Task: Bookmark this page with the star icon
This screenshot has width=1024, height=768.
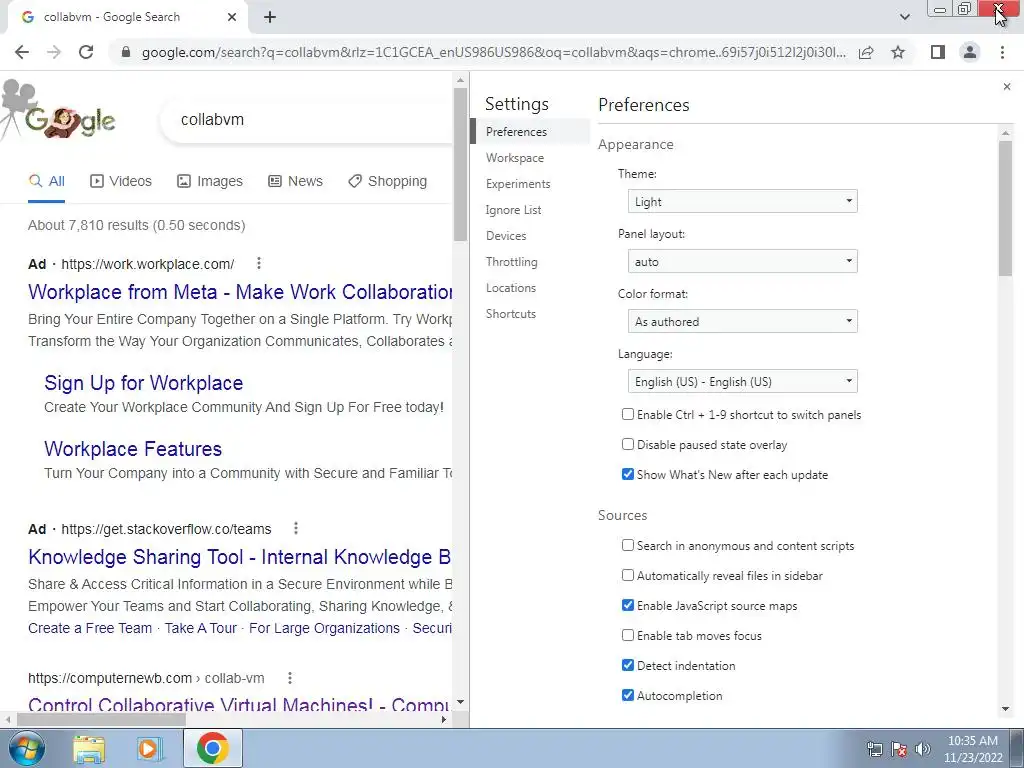Action: [898, 52]
